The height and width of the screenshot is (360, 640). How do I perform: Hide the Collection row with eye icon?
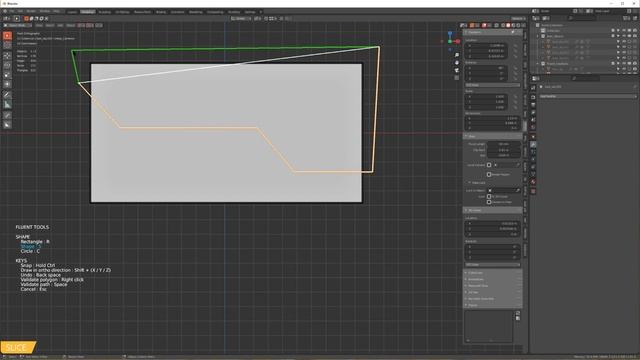(x=623, y=31)
